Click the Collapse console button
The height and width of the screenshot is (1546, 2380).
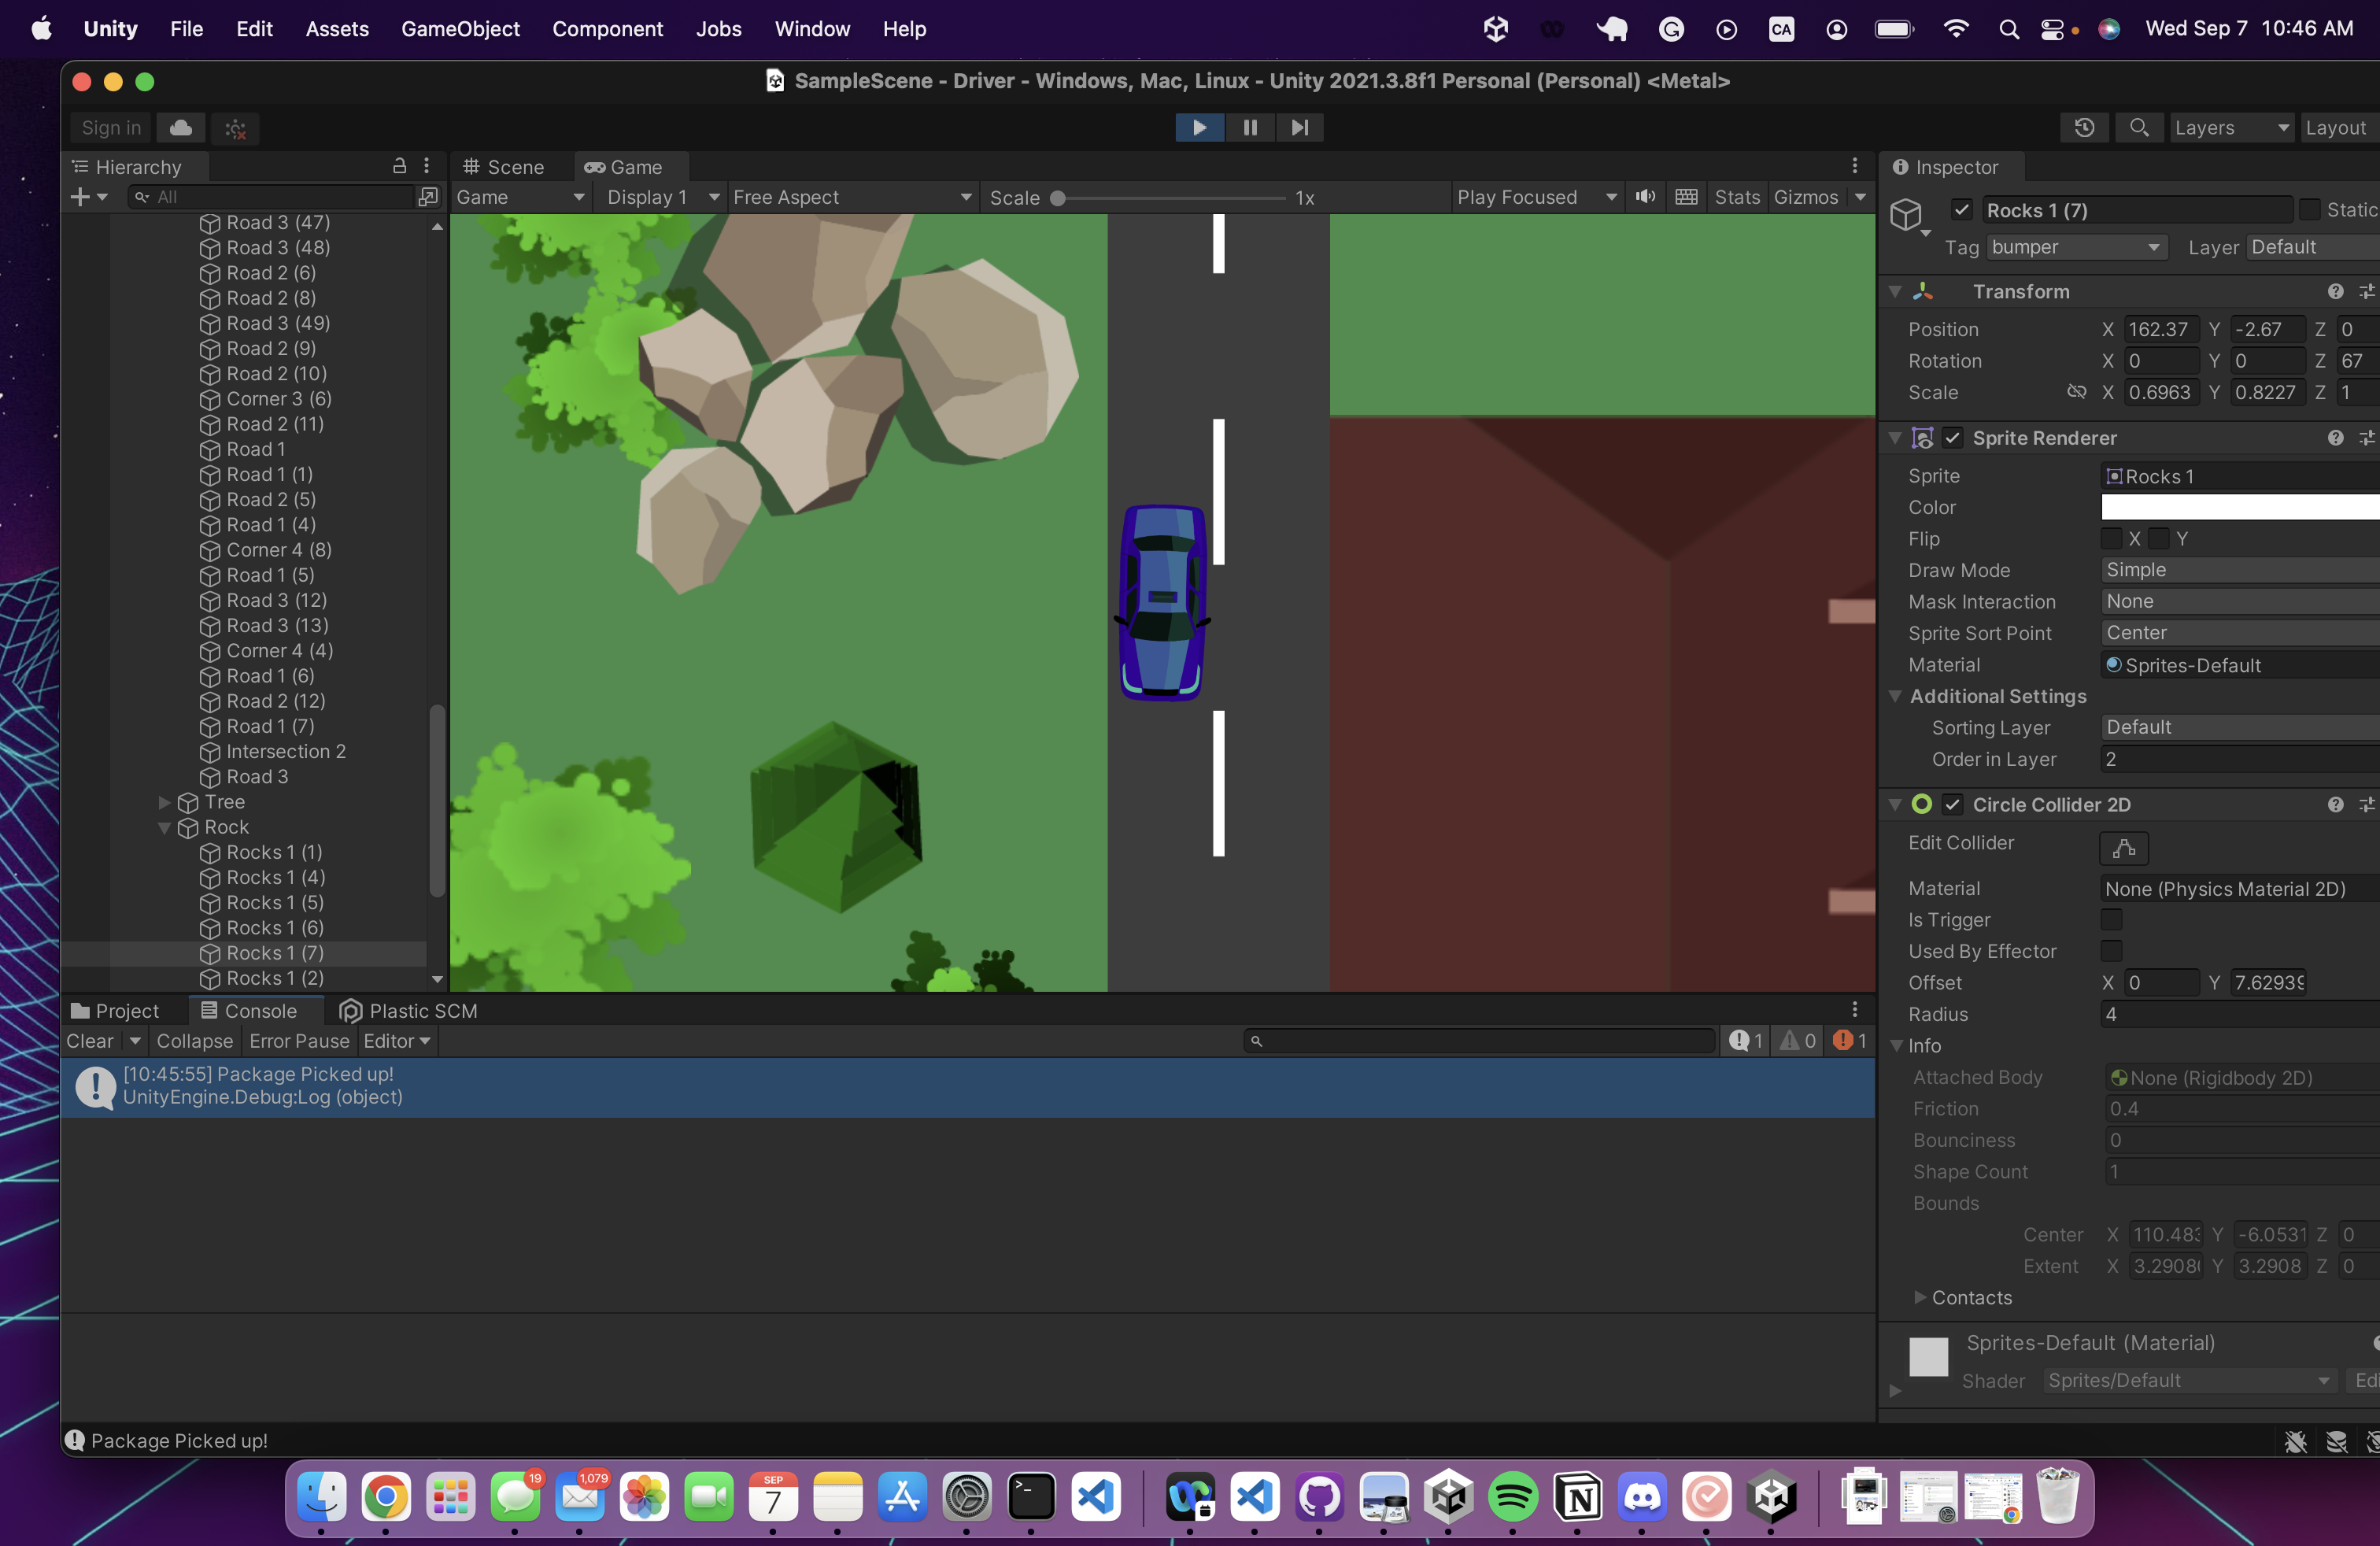point(194,1041)
